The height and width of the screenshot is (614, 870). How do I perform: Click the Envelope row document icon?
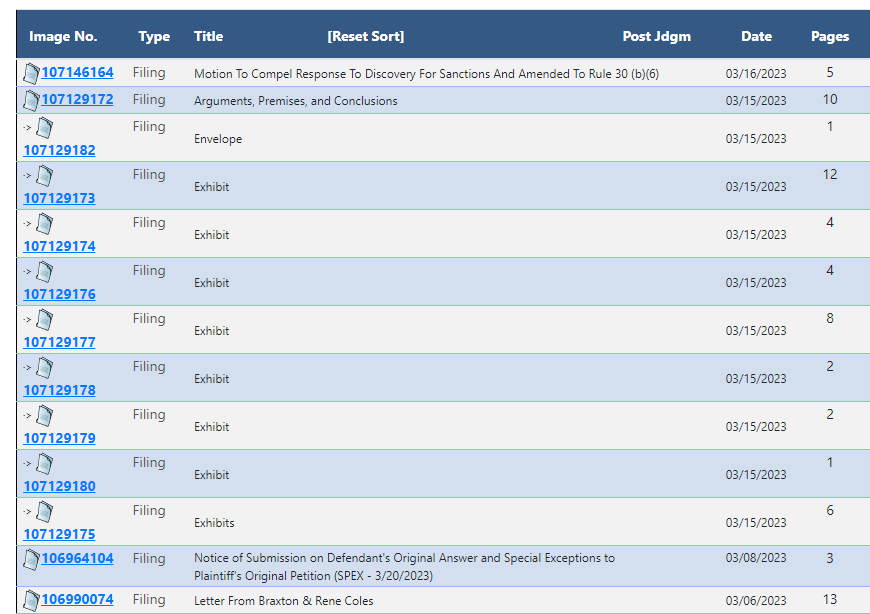44,128
